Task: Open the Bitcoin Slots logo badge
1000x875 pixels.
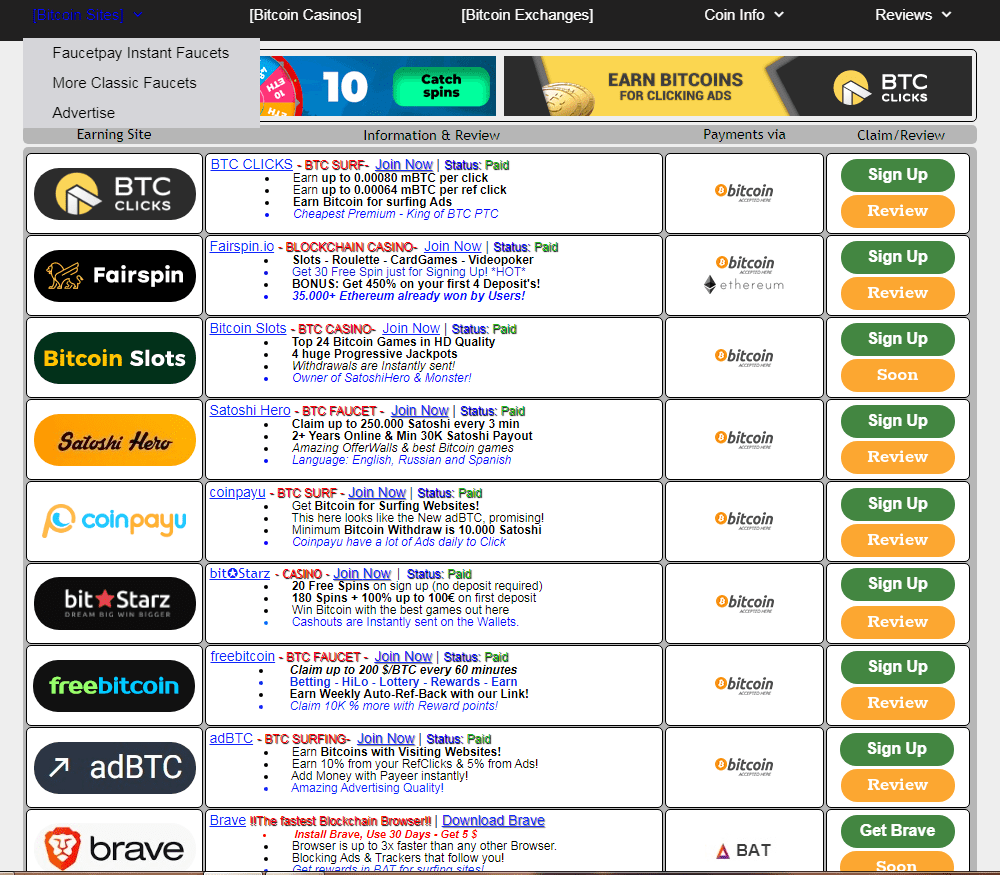Action: (x=115, y=358)
